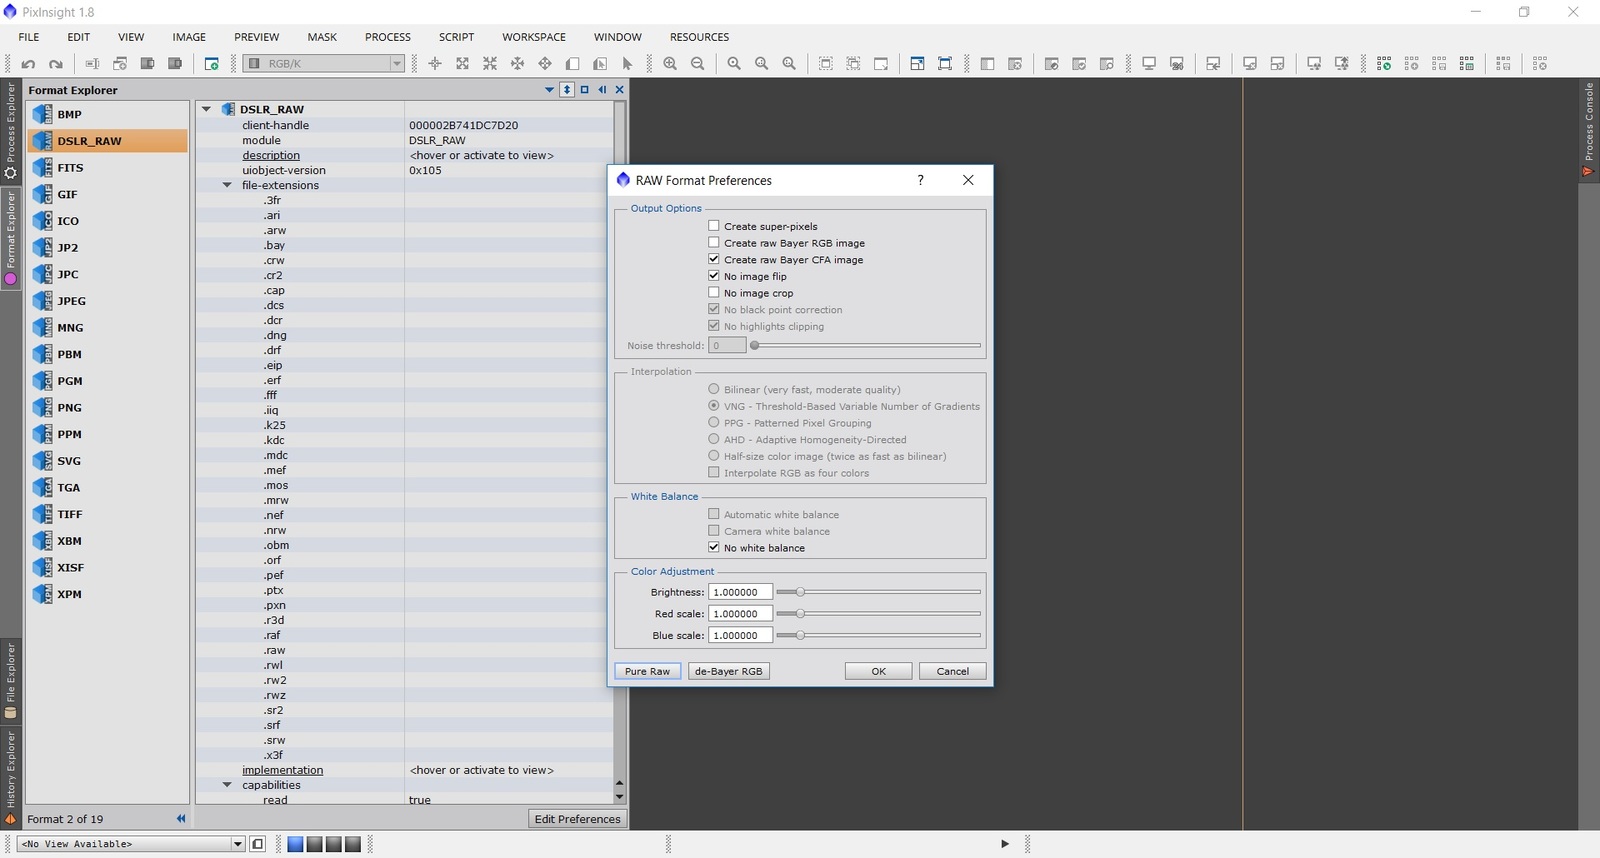Click the Format Explorer float window square icon
The image size is (1600, 858).
pos(585,90)
